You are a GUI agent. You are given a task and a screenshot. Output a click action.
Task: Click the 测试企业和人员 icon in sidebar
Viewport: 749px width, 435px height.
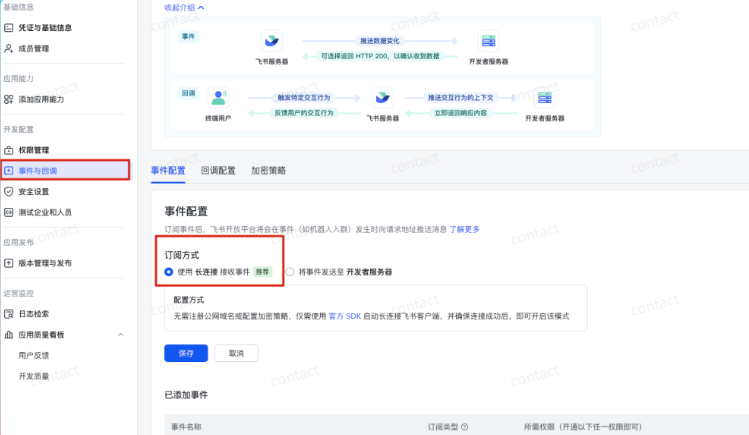[x=9, y=212]
